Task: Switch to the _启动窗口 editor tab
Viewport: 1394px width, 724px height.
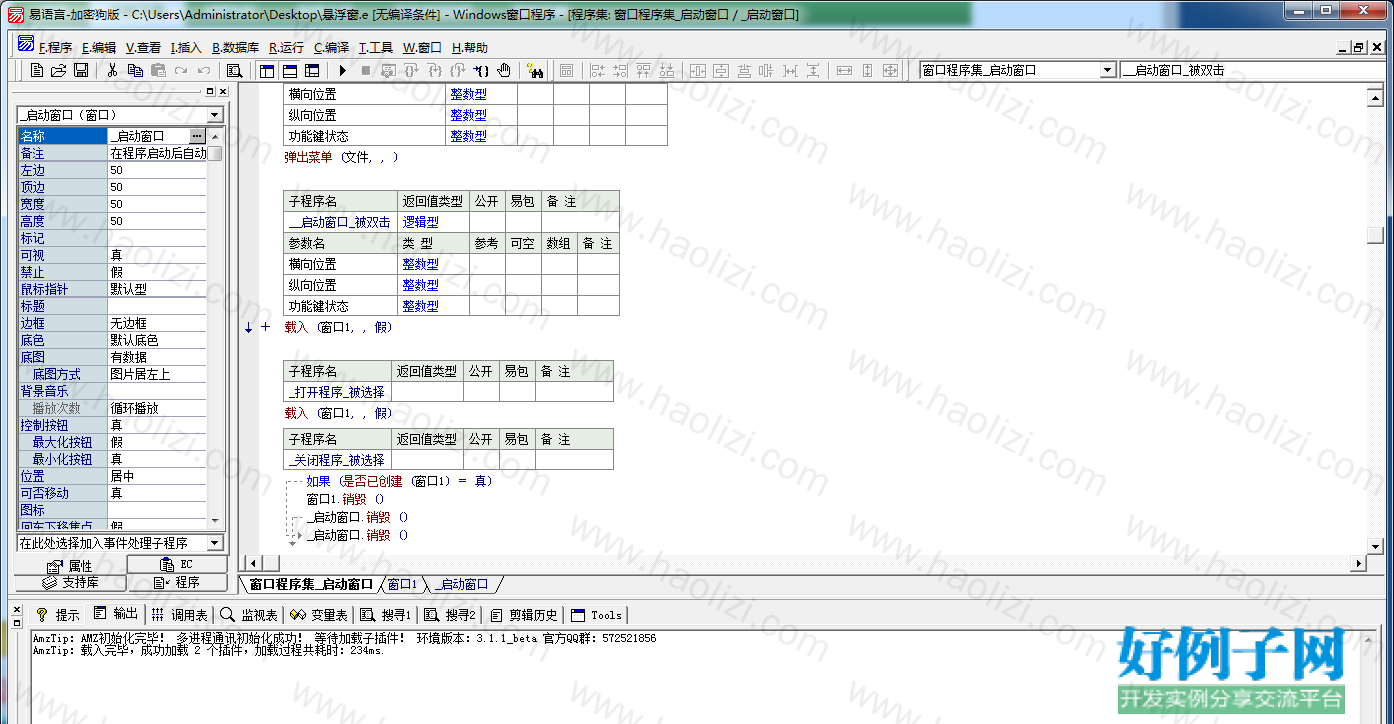Action: pyautogui.click(x=461, y=584)
